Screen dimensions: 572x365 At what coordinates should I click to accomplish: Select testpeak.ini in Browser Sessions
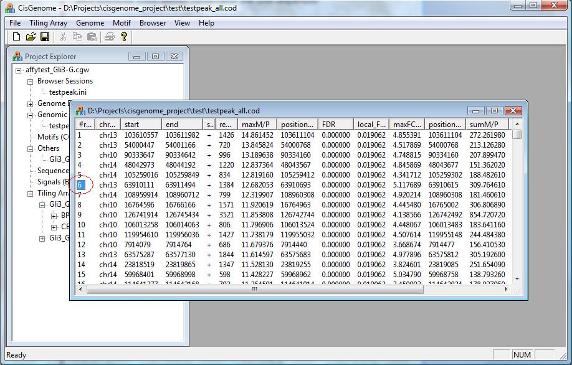(68, 92)
